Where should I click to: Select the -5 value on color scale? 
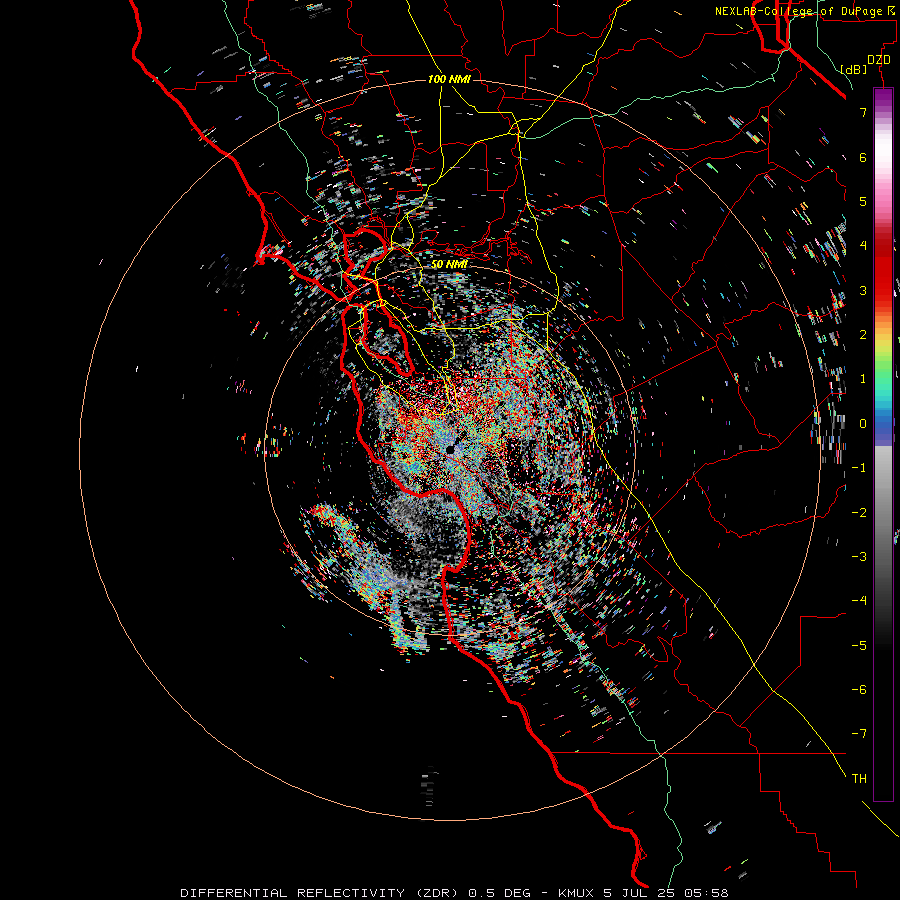click(859, 646)
